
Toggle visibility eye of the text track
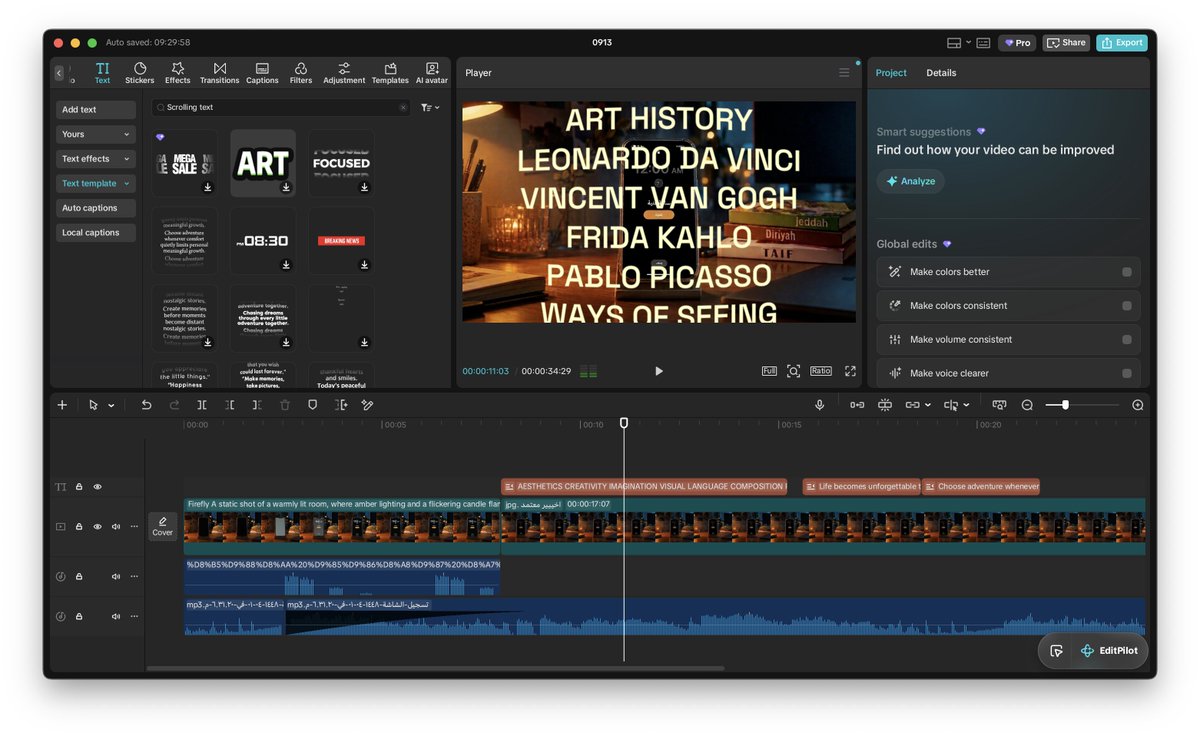click(x=98, y=487)
